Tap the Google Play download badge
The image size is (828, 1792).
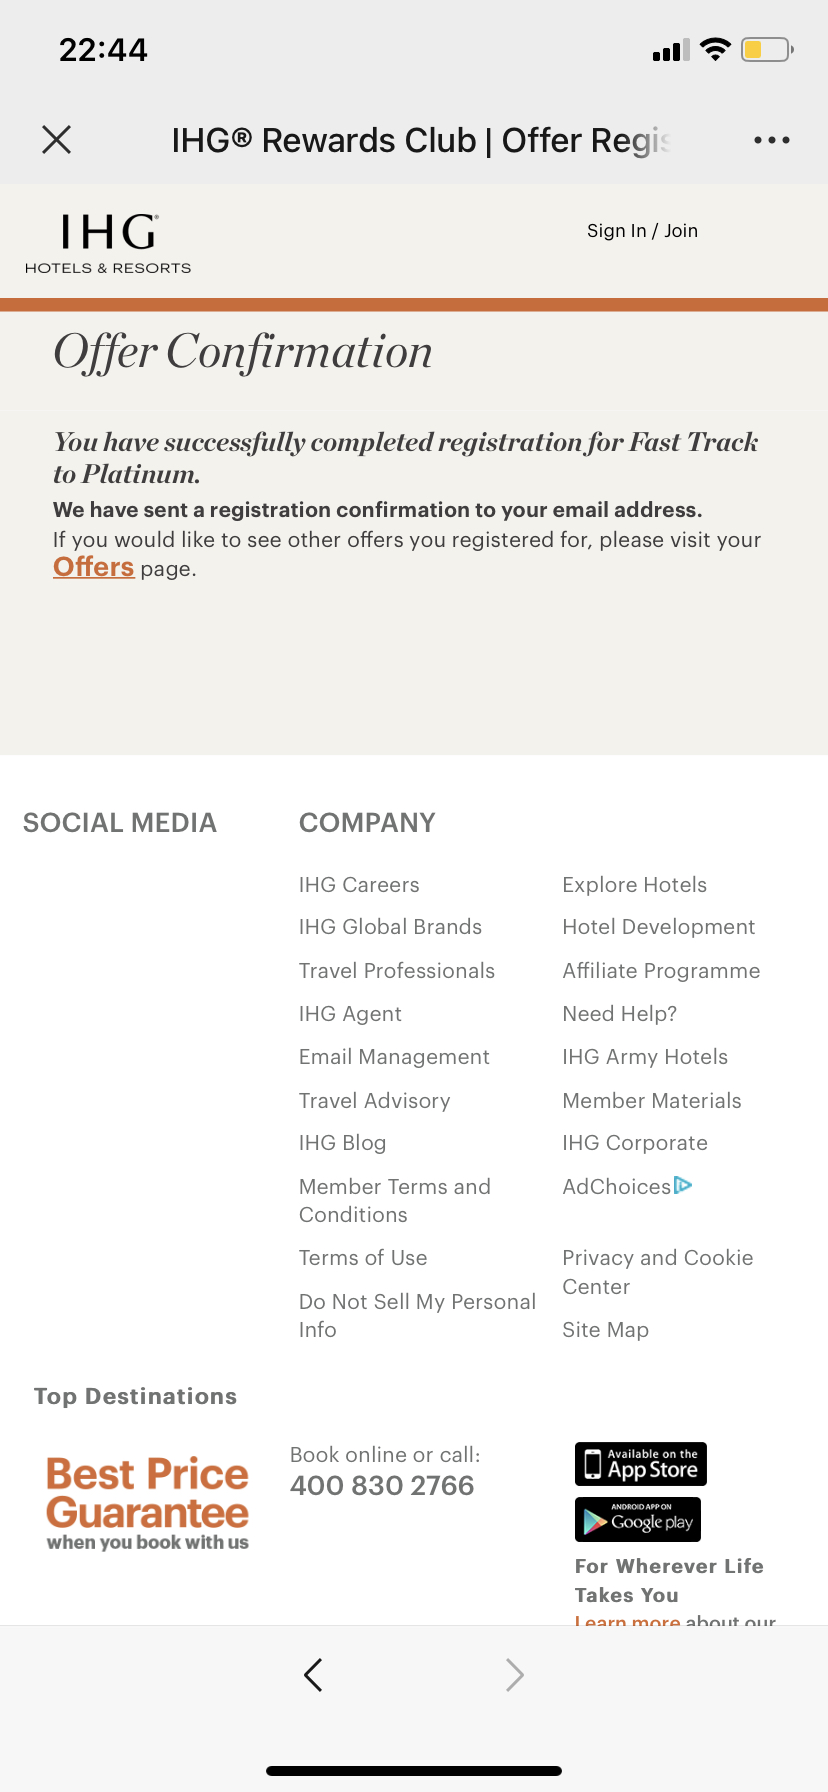tap(638, 1520)
